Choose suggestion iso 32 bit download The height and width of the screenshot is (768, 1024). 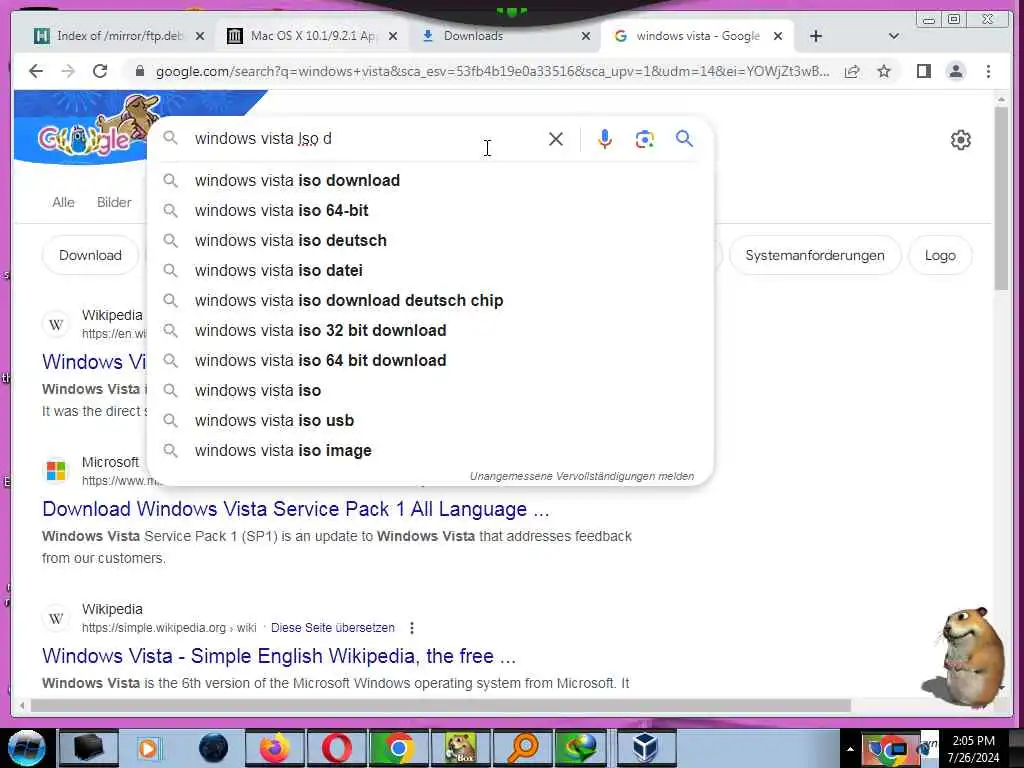[x=430, y=330]
